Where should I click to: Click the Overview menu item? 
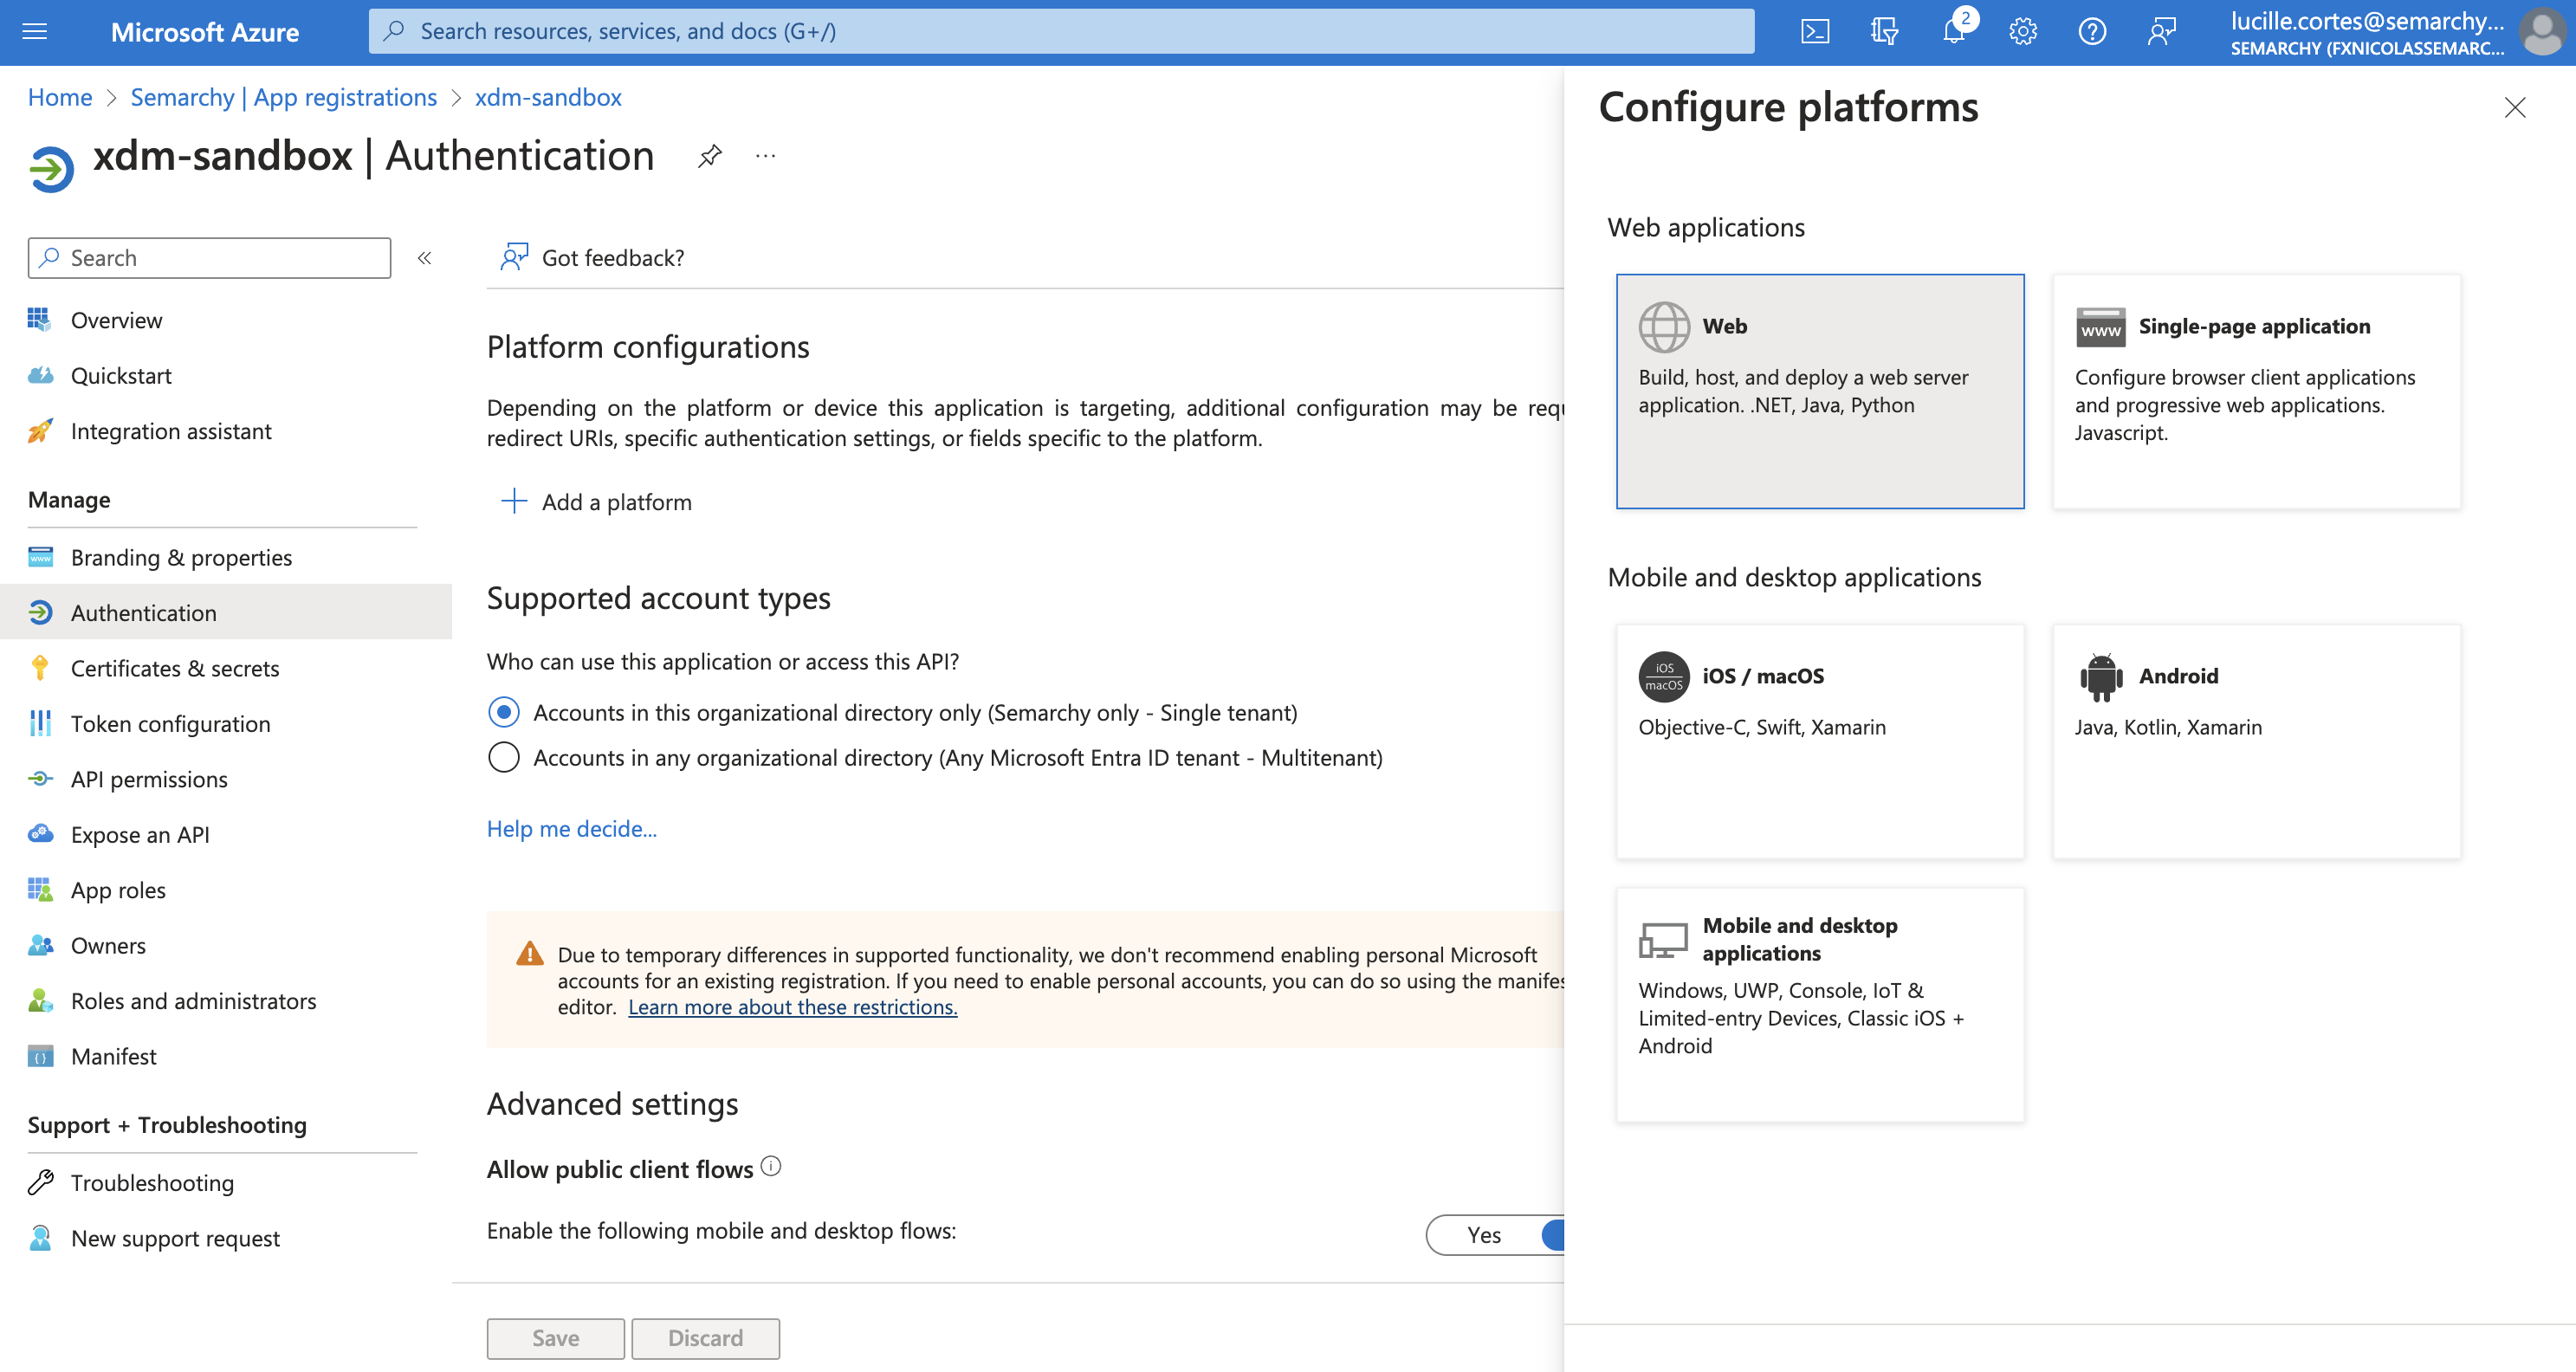point(116,319)
